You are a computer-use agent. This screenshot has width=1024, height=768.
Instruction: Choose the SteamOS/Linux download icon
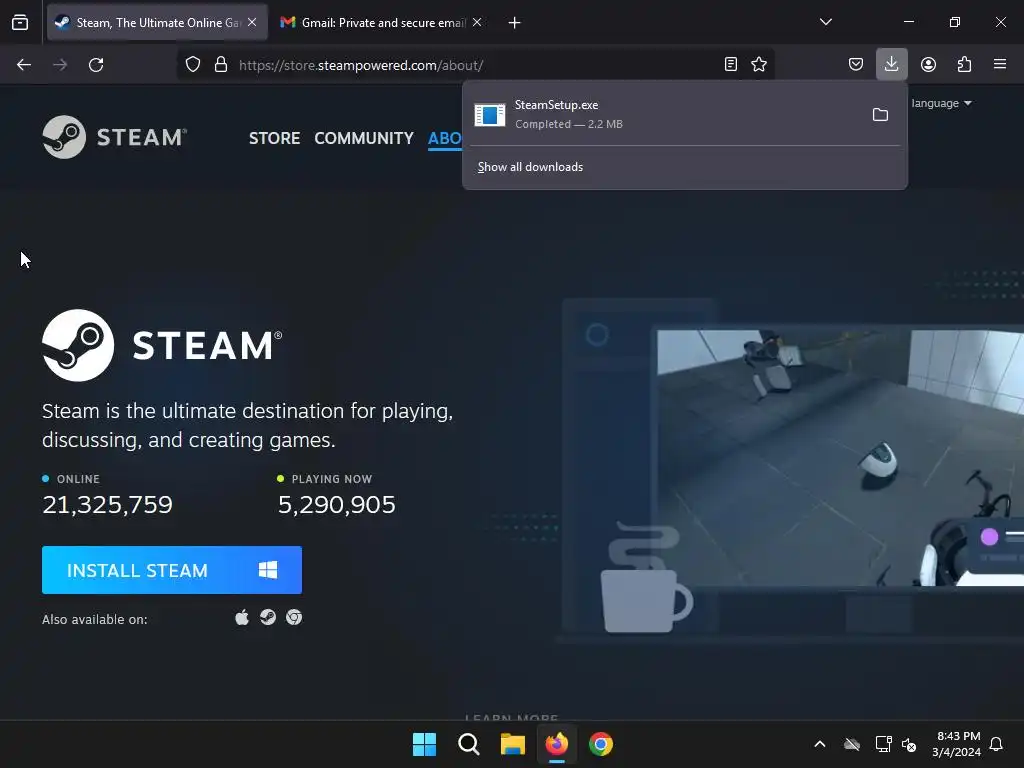(268, 617)
